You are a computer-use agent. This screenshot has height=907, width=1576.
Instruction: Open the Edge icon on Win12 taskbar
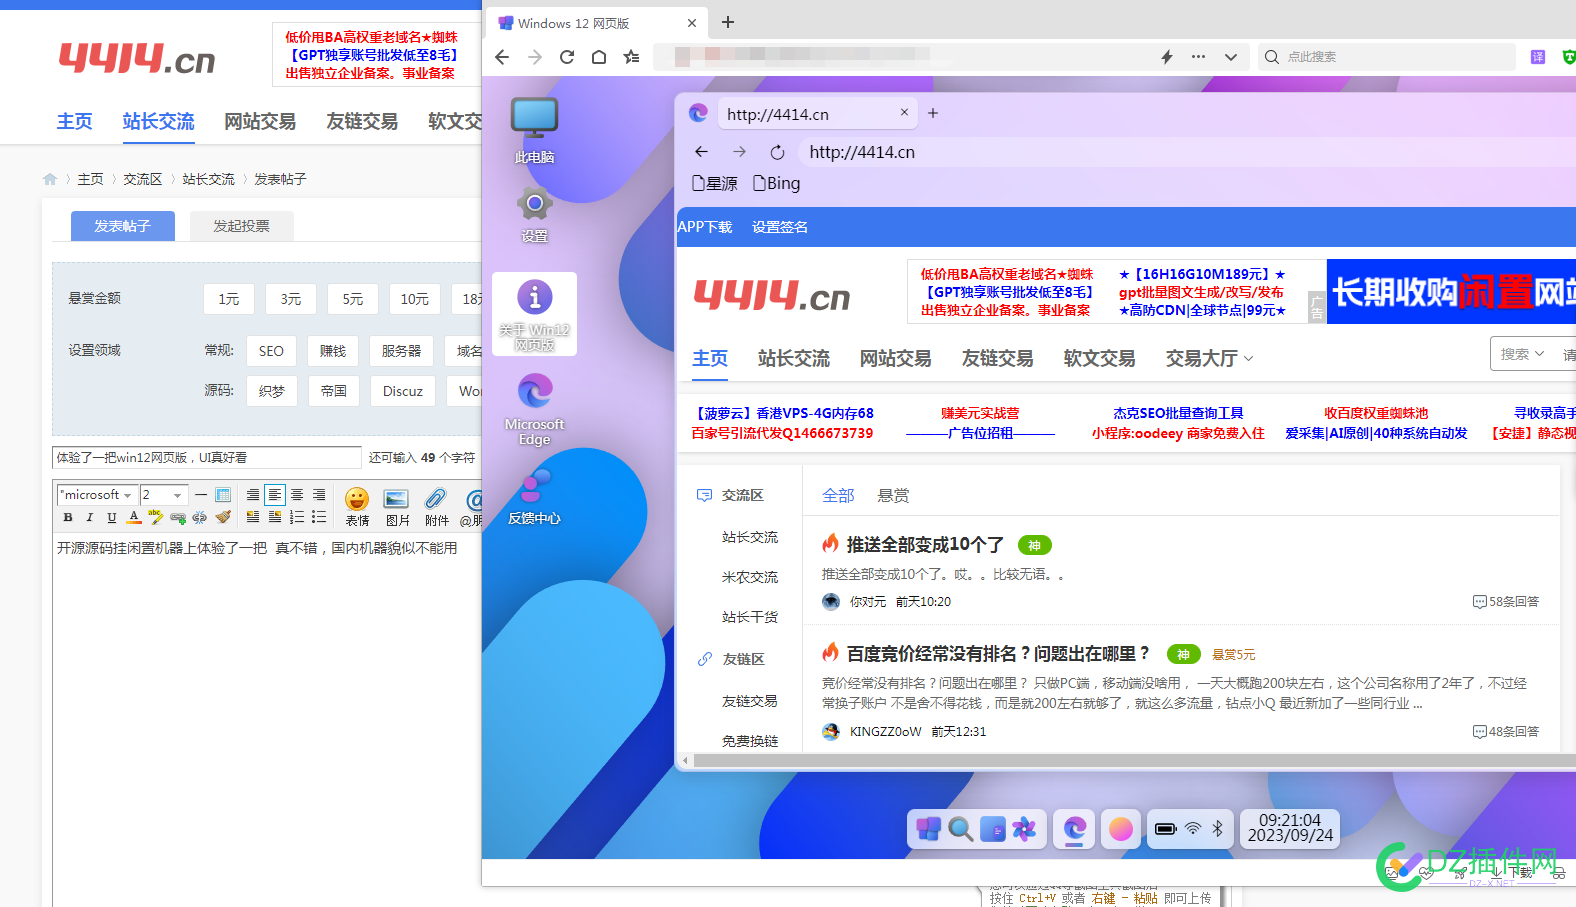click(1075, 829)
